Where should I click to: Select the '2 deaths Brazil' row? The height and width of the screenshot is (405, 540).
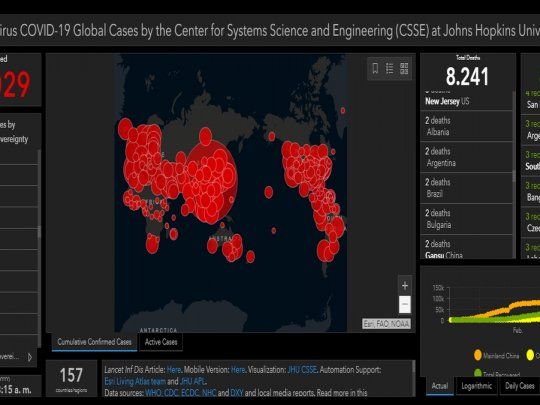tap(466, 188)
